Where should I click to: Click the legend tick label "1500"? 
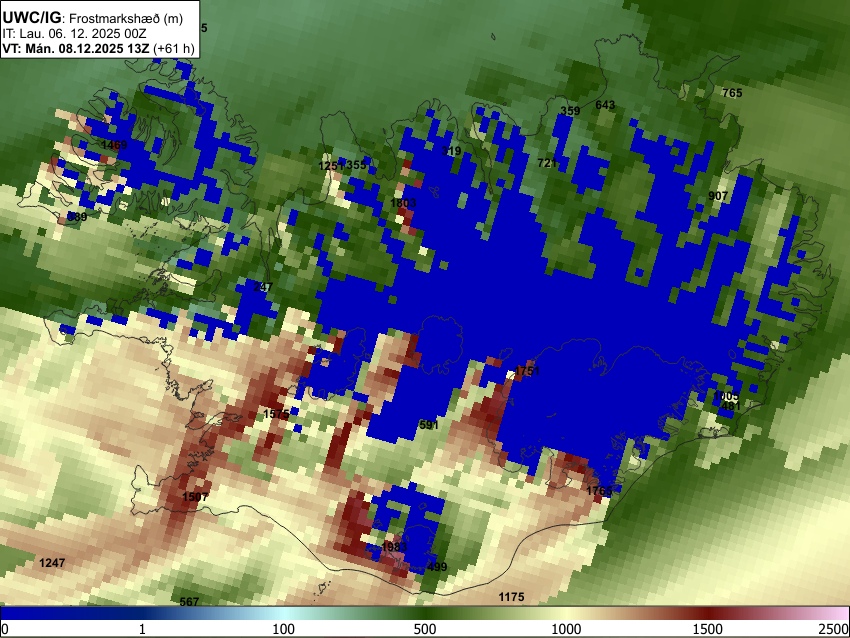(708, 629)
